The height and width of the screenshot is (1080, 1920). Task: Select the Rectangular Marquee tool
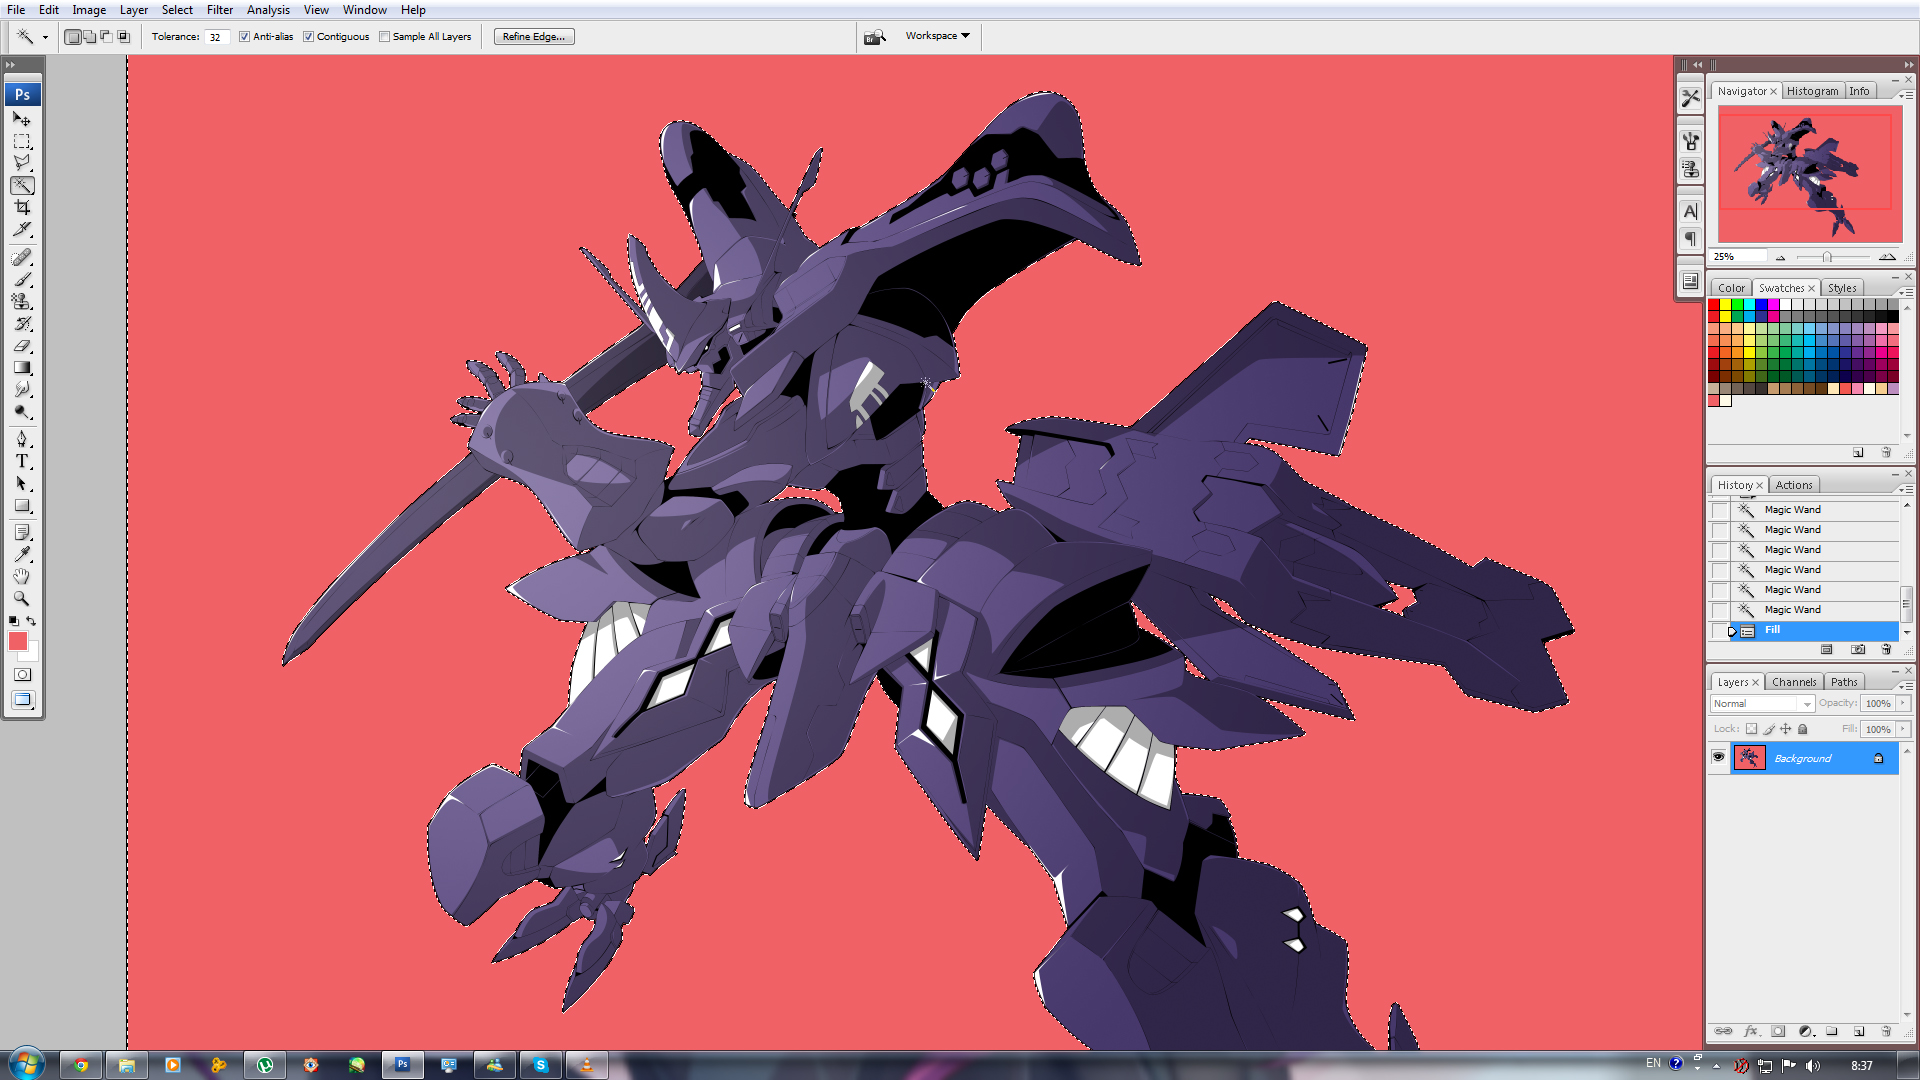click(22, 141)
